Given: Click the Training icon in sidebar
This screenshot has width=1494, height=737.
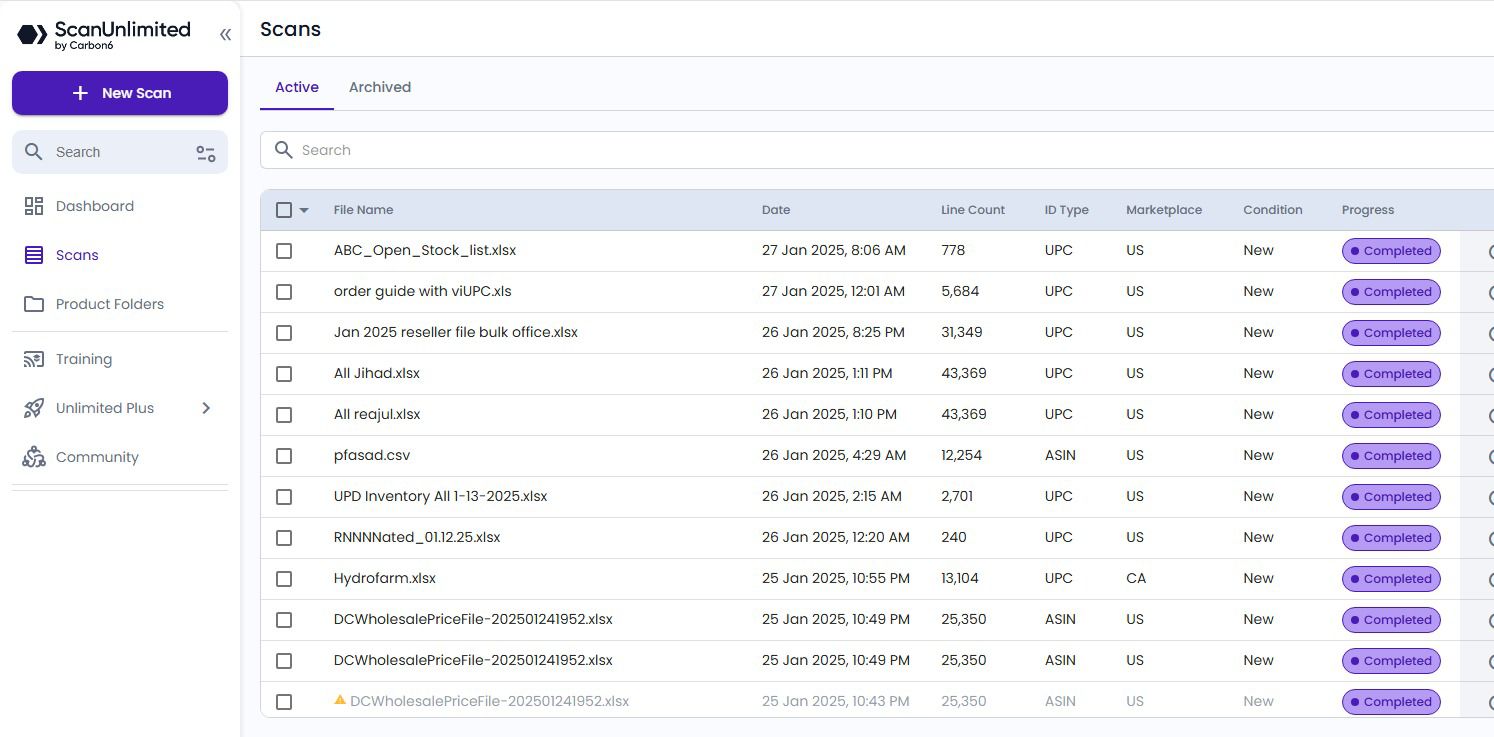Looking at the screenshot, I should point(34,359).
